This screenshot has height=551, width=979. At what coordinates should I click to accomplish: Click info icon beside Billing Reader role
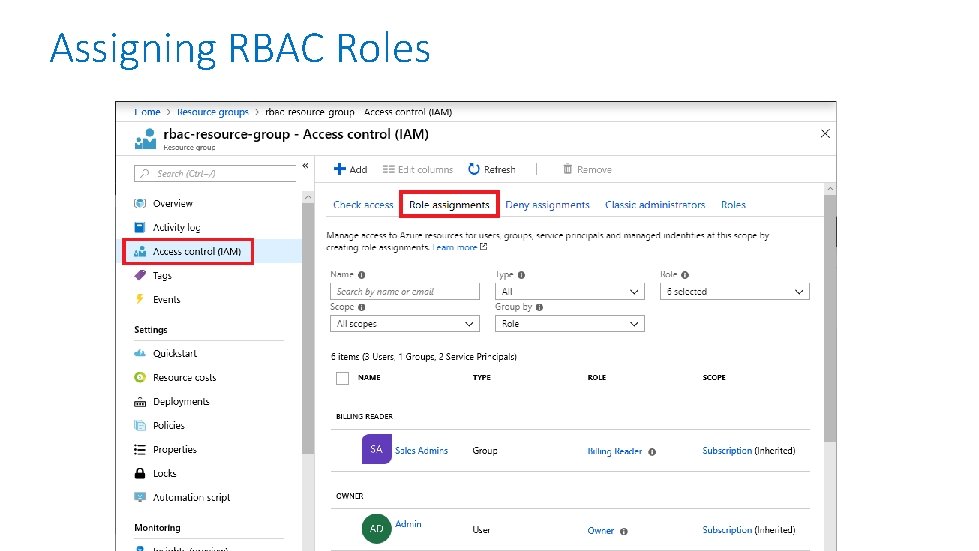pyautogui.click(x=652, y=452)
